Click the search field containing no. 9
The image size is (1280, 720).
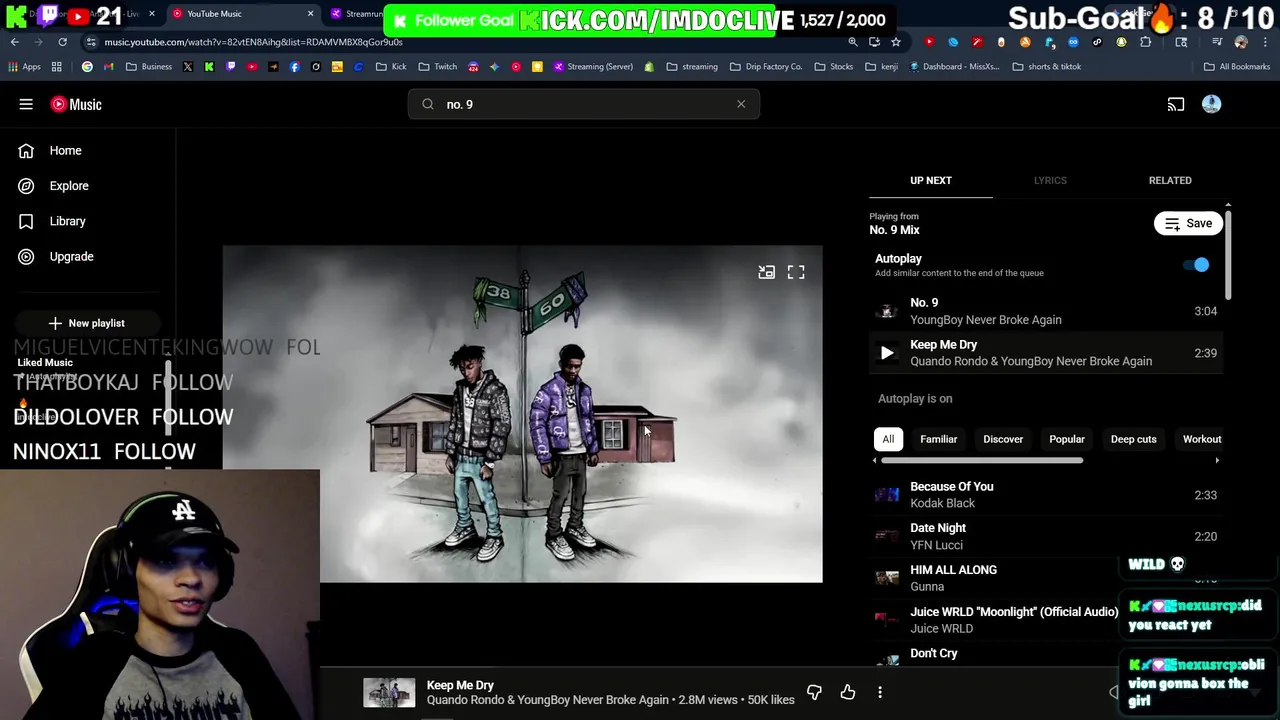pyautogui.click(x=584, y=104)
